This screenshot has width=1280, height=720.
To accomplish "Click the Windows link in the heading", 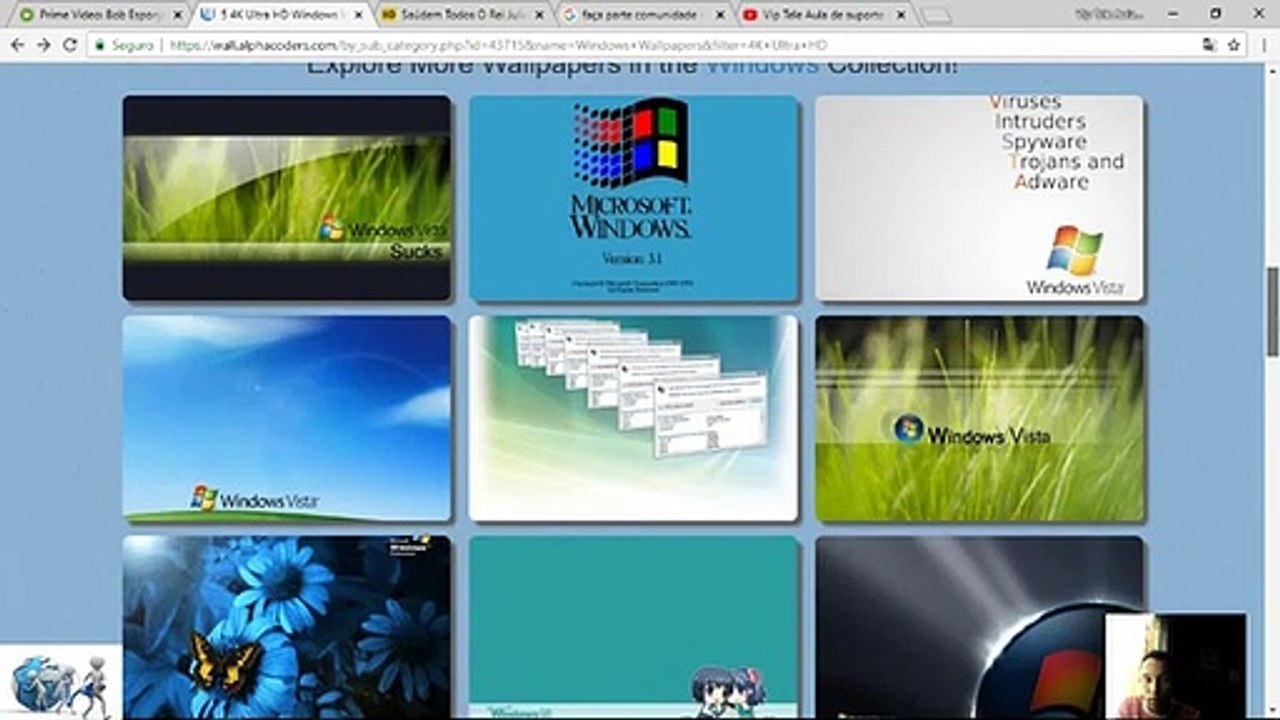I will click(762, 66).
